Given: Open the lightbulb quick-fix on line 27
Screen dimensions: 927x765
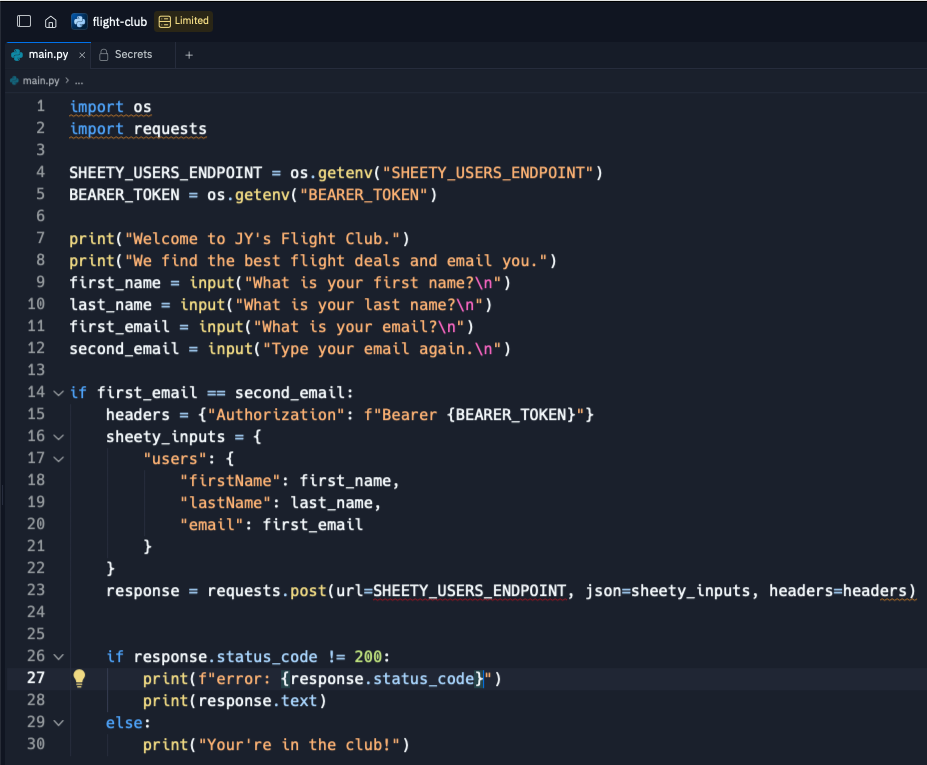Looking at the screenshot, I should tap(79, 679).
